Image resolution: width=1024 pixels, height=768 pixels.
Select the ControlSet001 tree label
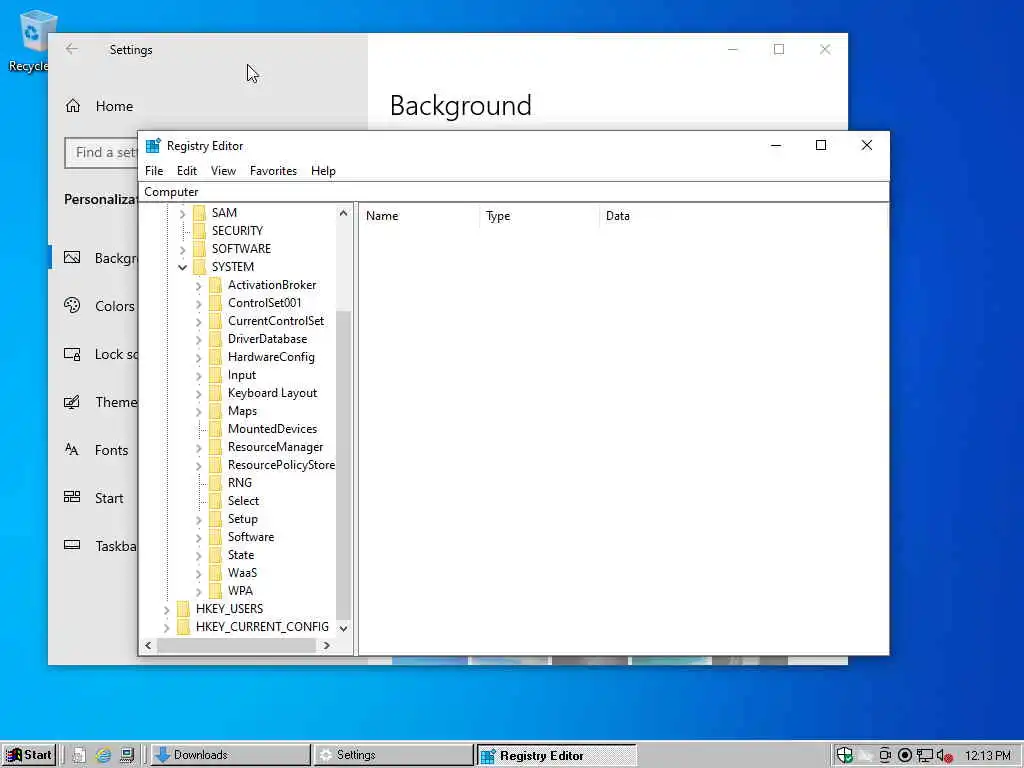[x=264, y=303]
